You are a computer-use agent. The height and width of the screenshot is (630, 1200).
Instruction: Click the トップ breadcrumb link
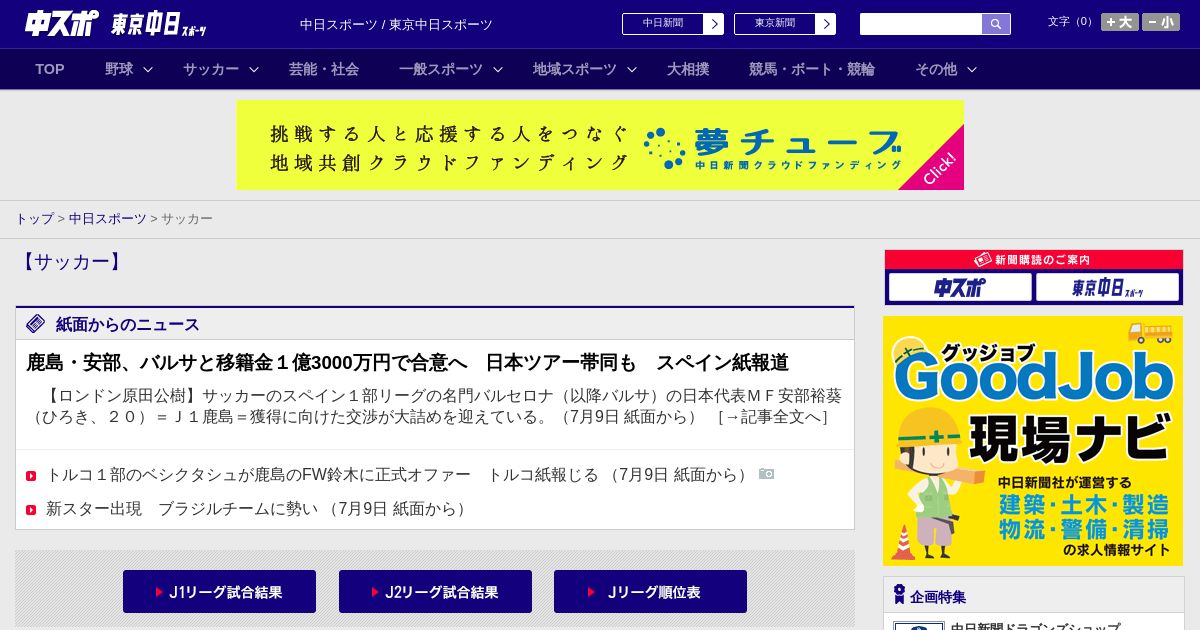34,218
